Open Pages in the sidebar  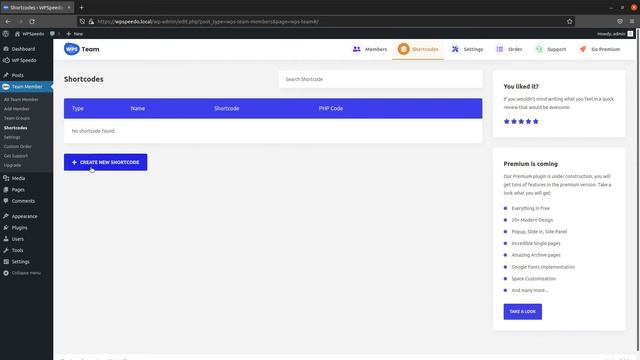18,190
